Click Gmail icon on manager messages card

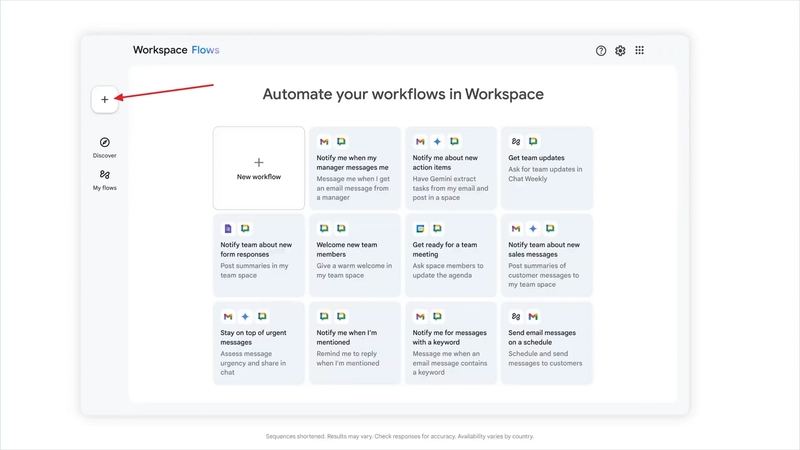click(324, 141)
